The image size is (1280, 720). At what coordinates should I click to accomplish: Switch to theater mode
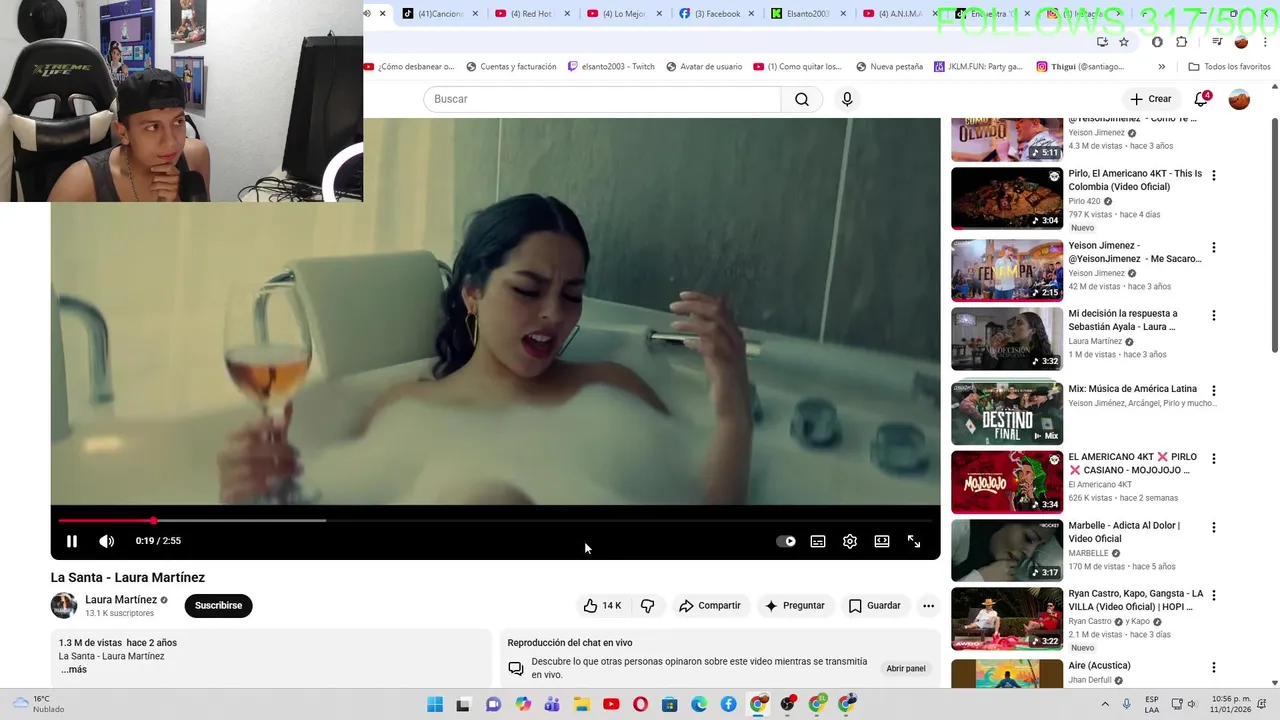click(x=882, y=541)
